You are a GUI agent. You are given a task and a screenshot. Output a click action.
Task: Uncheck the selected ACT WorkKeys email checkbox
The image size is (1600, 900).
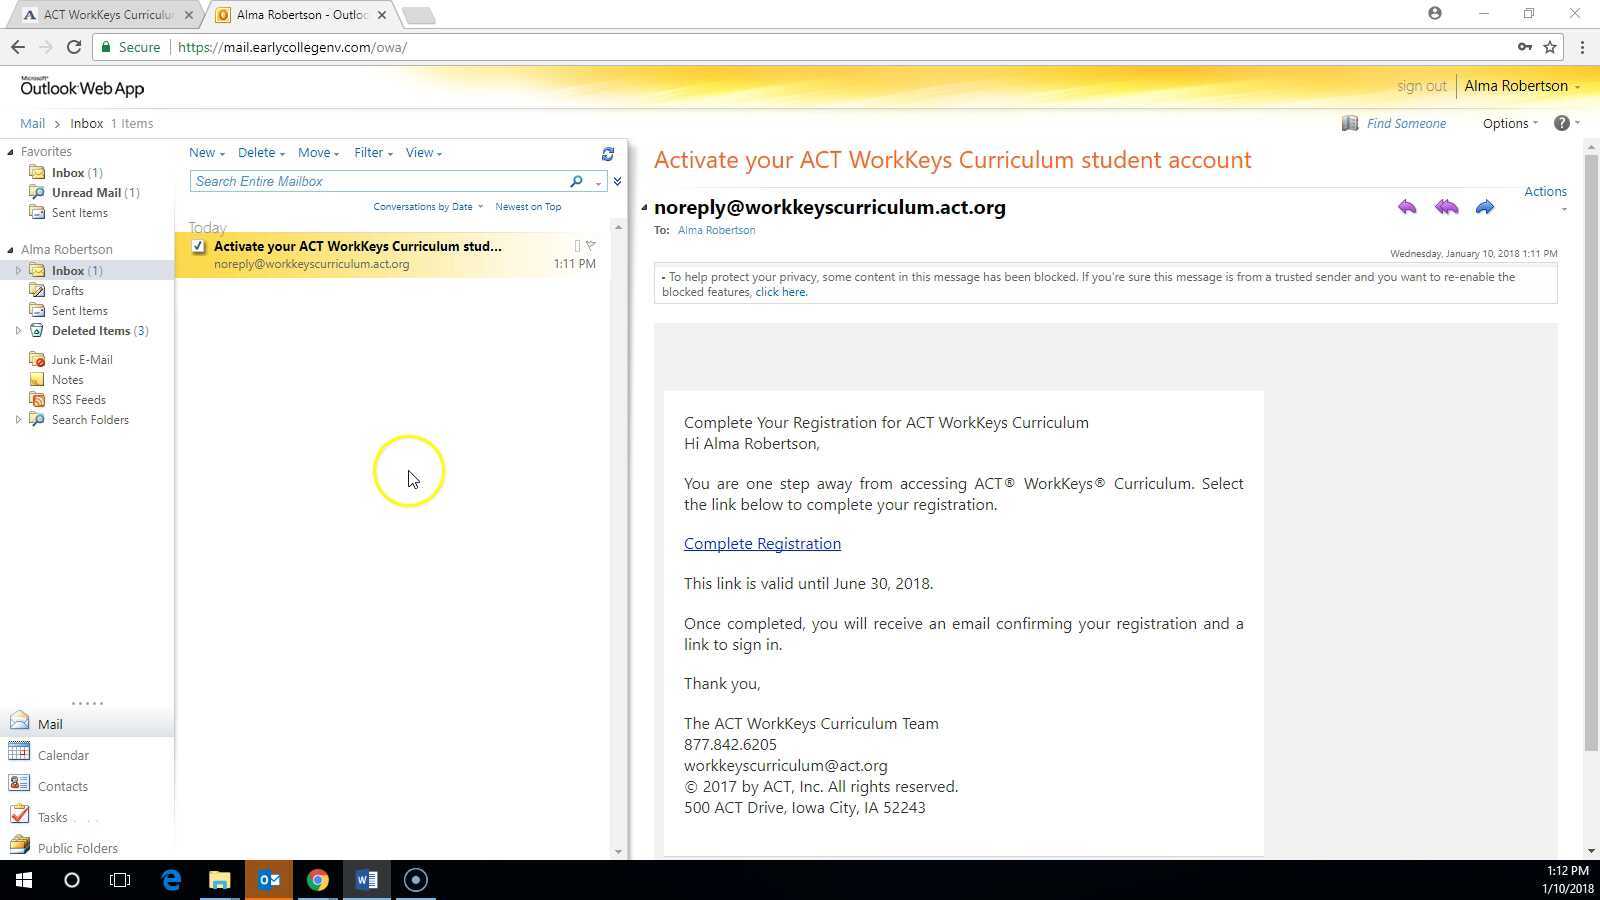(x=198, y=246)
